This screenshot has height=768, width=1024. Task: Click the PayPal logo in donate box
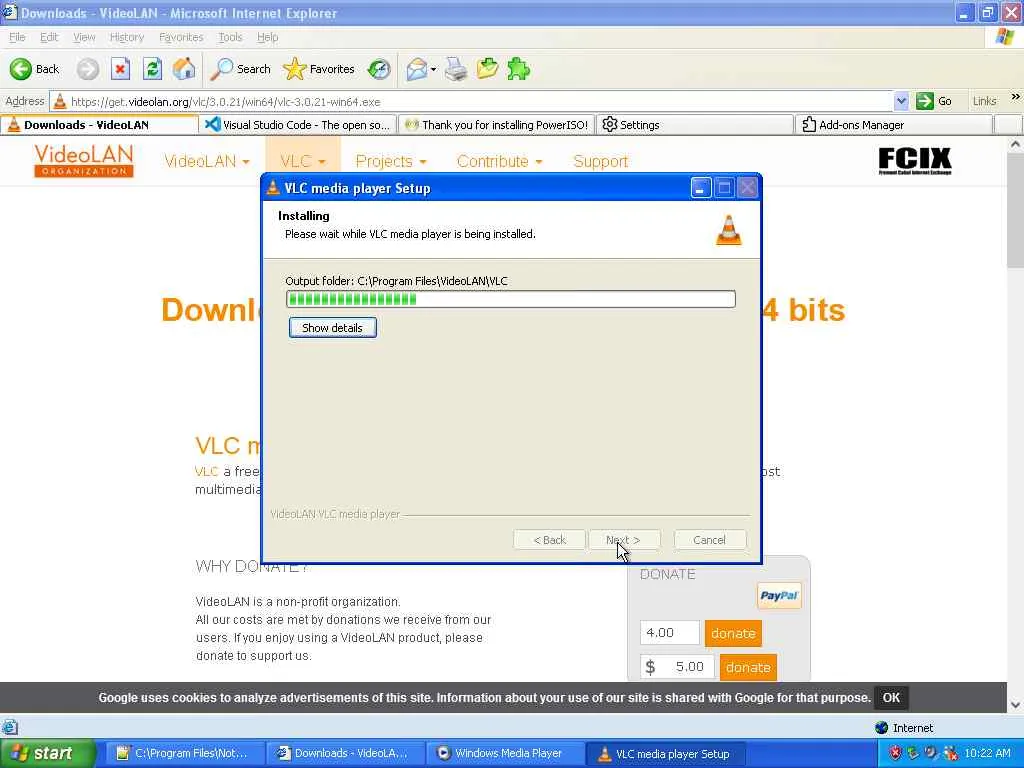[x=779, y=596]
